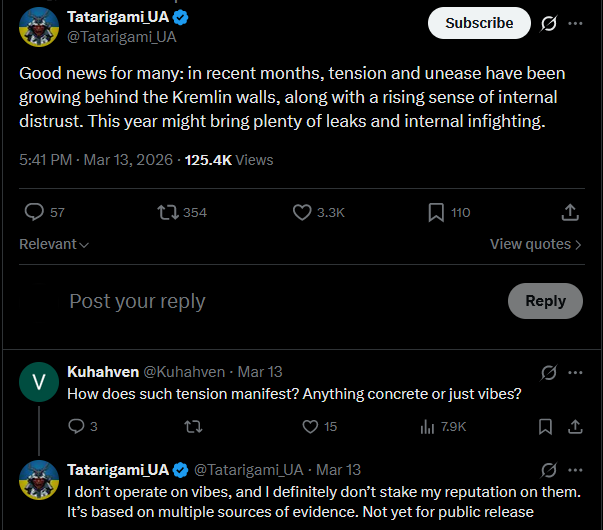Open the more options menu on main post
The width and height of the screenshot is (603, 530).
click(x=575, y=23)
